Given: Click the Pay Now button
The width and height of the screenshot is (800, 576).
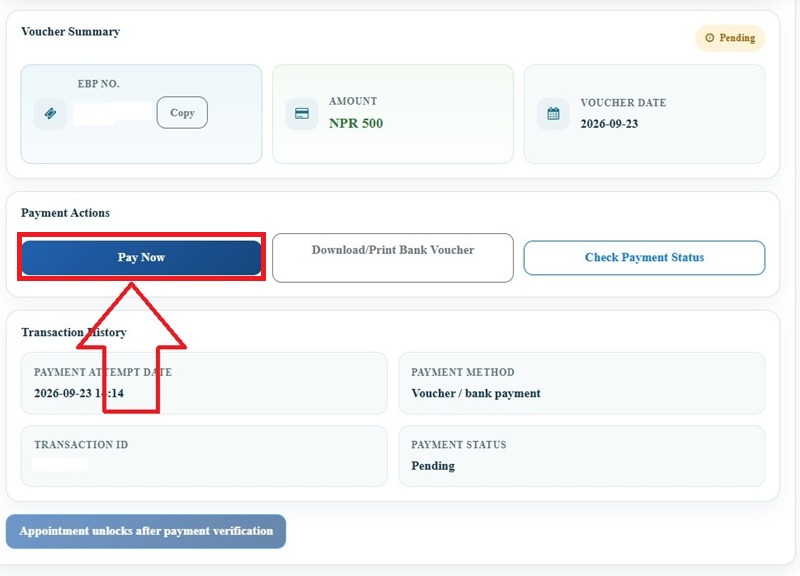Looking at the screenshot, I should (x=141, y=257).
